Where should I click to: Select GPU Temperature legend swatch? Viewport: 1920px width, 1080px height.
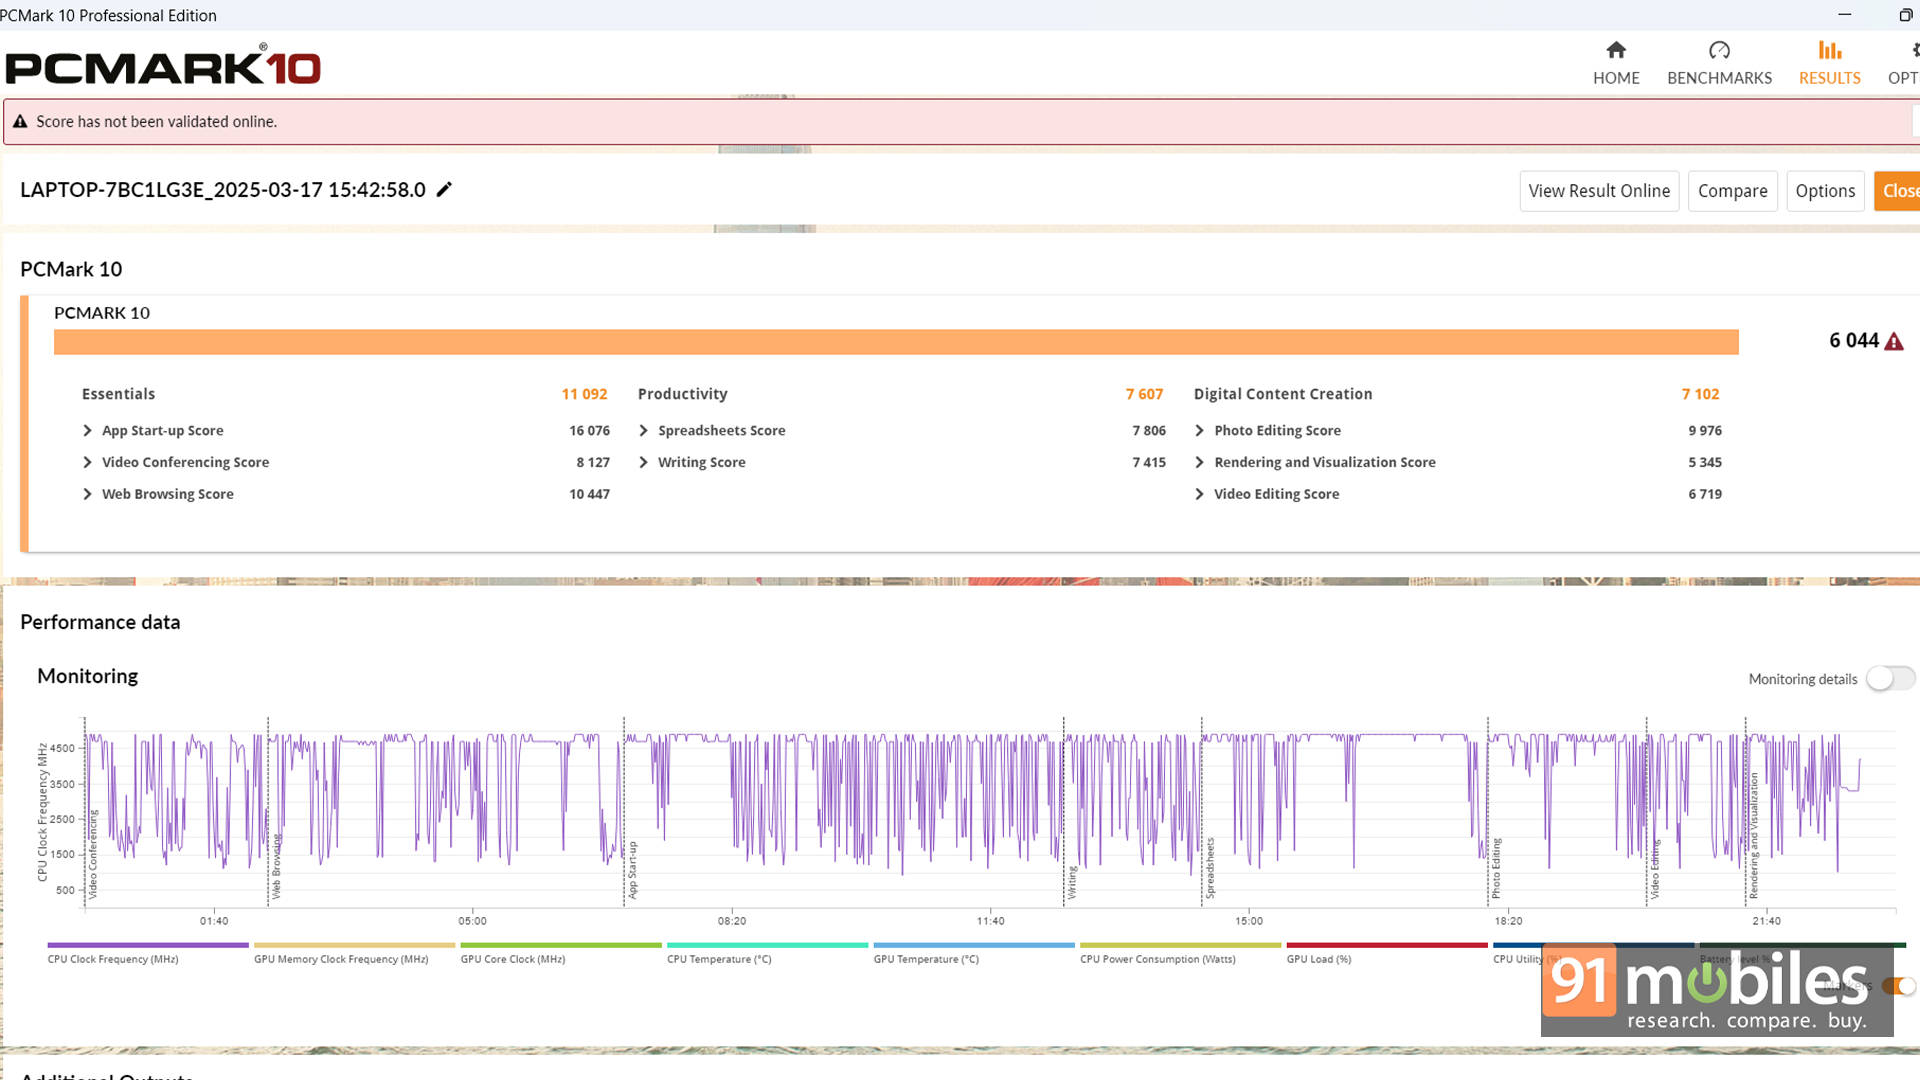click(974, 945)
